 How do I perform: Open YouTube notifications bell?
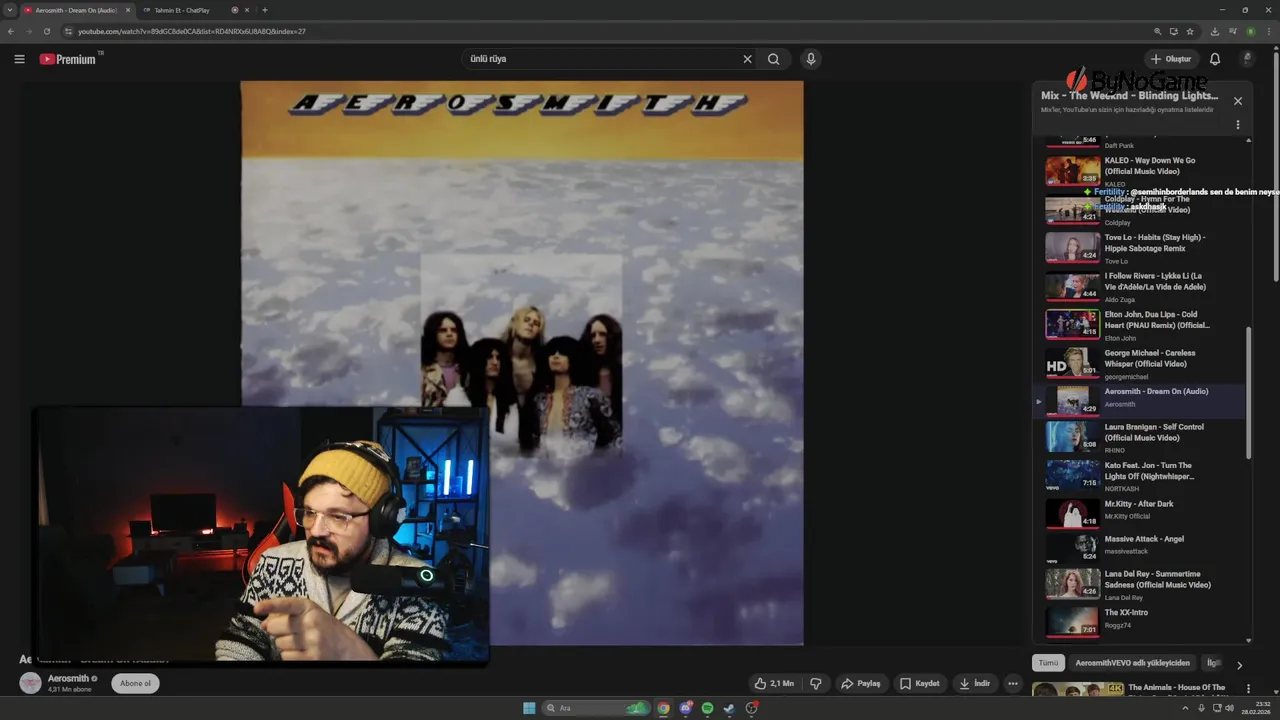(x=1215, y=59)
